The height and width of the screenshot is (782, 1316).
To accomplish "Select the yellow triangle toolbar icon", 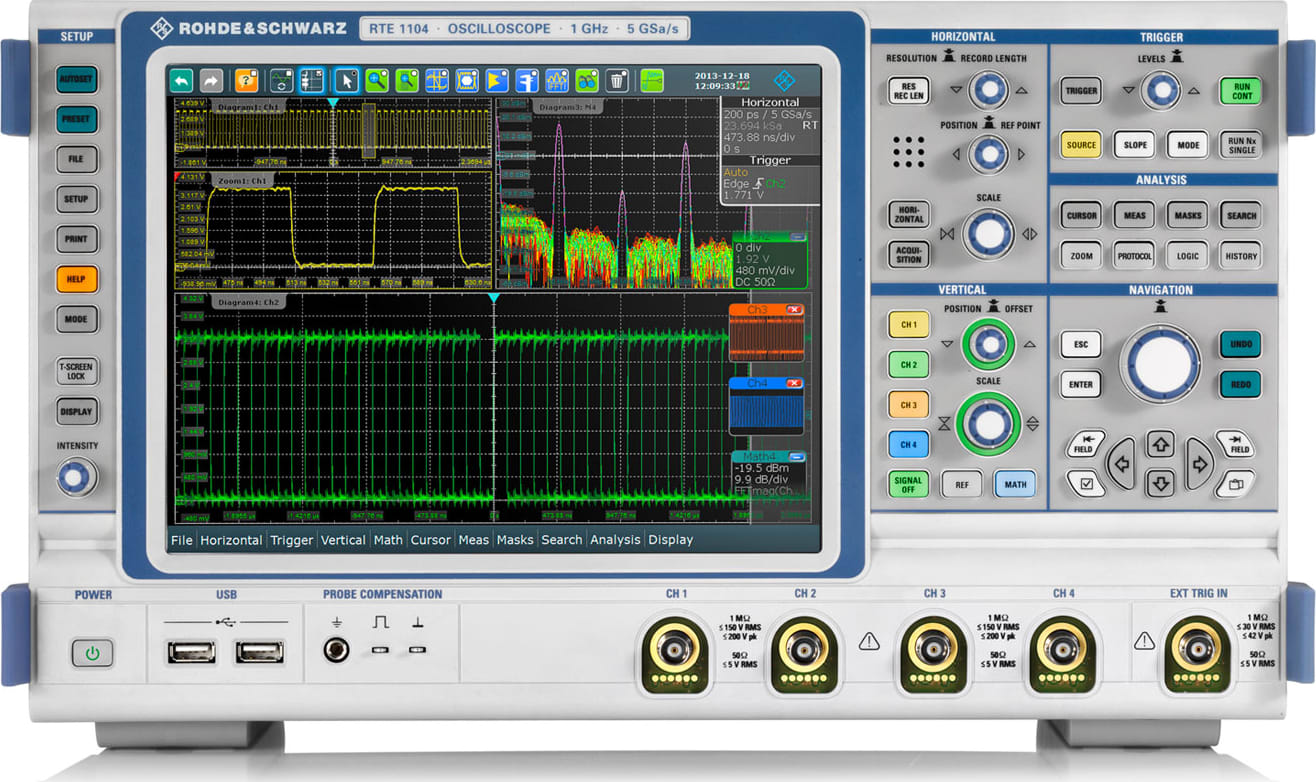I will pyautogui.click(x=497, y=80).
